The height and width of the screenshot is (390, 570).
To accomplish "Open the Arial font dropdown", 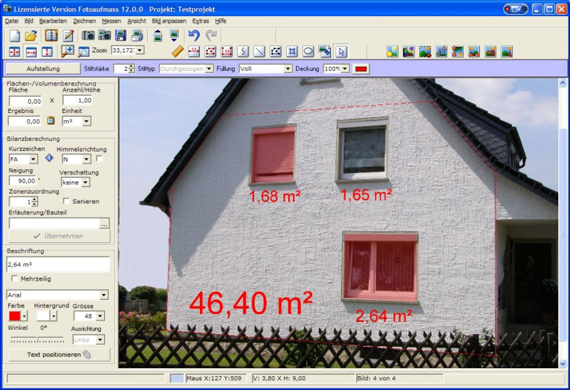I will pyautogui.click(x=104, y=295).
